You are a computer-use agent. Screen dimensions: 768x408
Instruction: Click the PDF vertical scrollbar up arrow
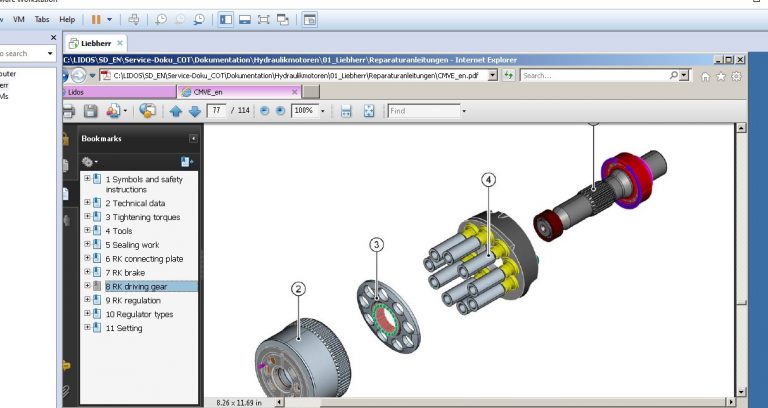click(741, 128)
